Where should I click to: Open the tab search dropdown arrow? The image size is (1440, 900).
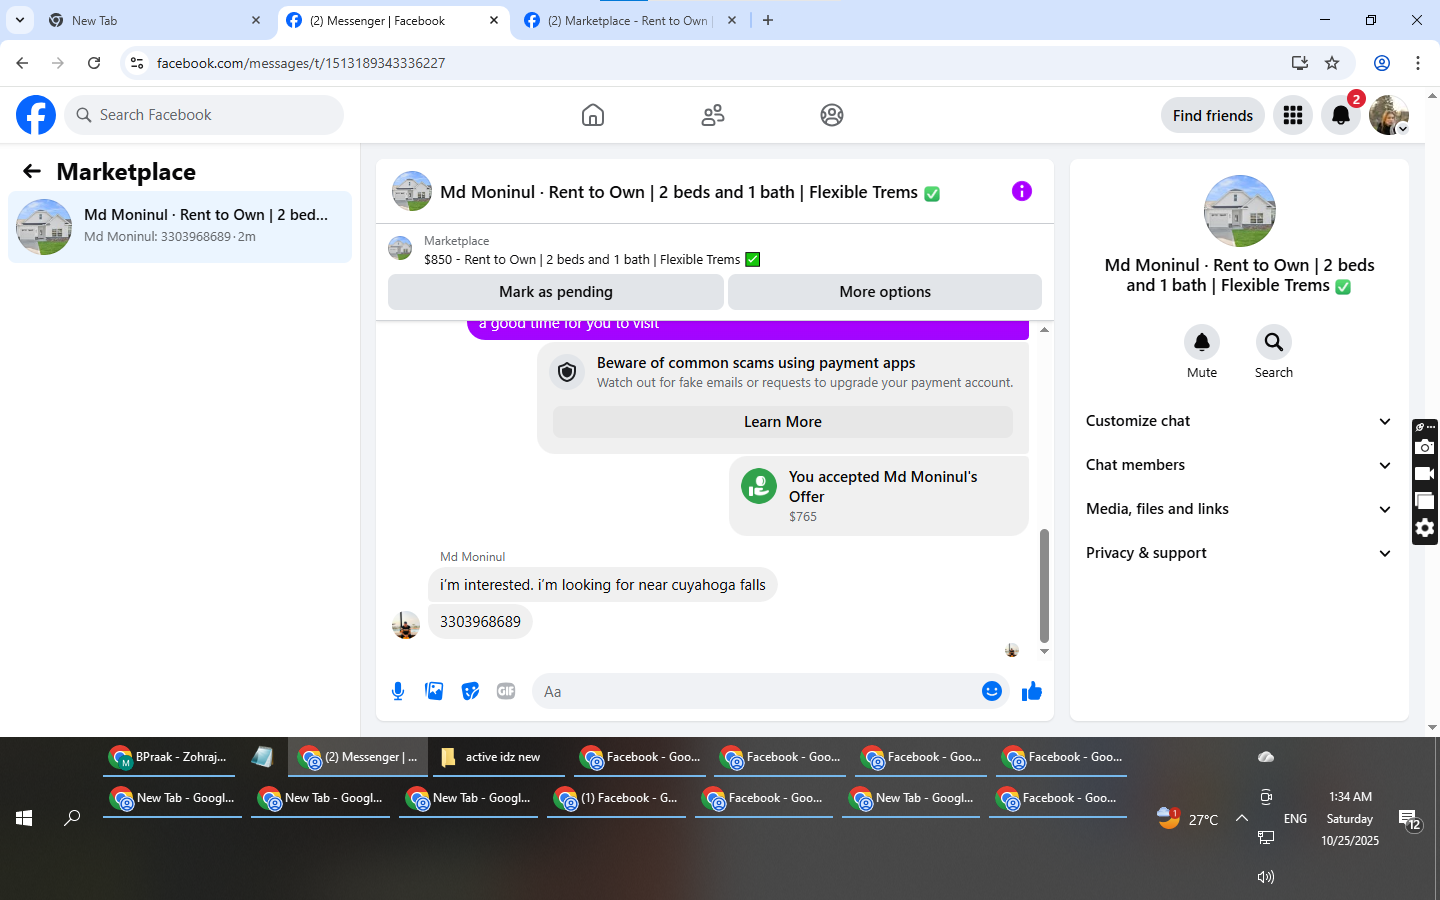(20, 20)
